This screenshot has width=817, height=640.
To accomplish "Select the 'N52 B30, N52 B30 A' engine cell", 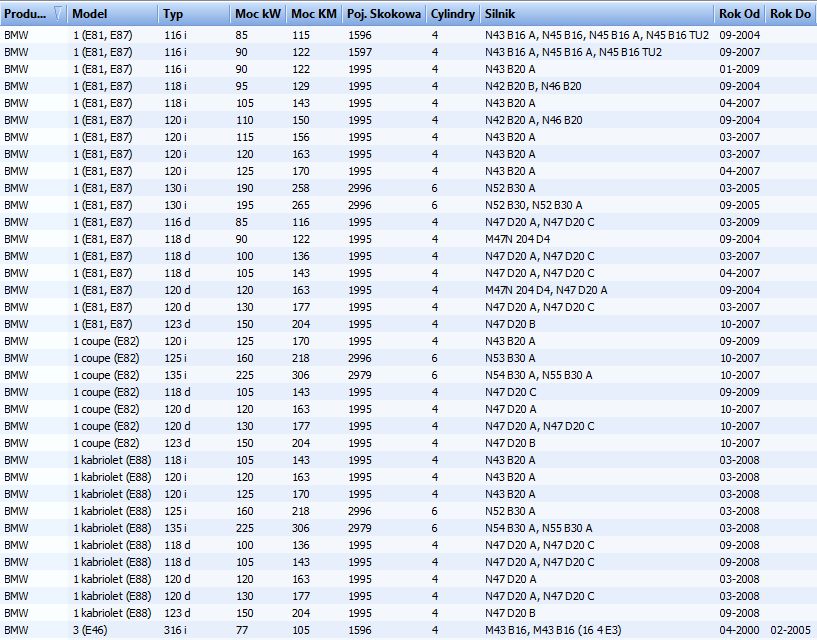I will click(534, 205).
